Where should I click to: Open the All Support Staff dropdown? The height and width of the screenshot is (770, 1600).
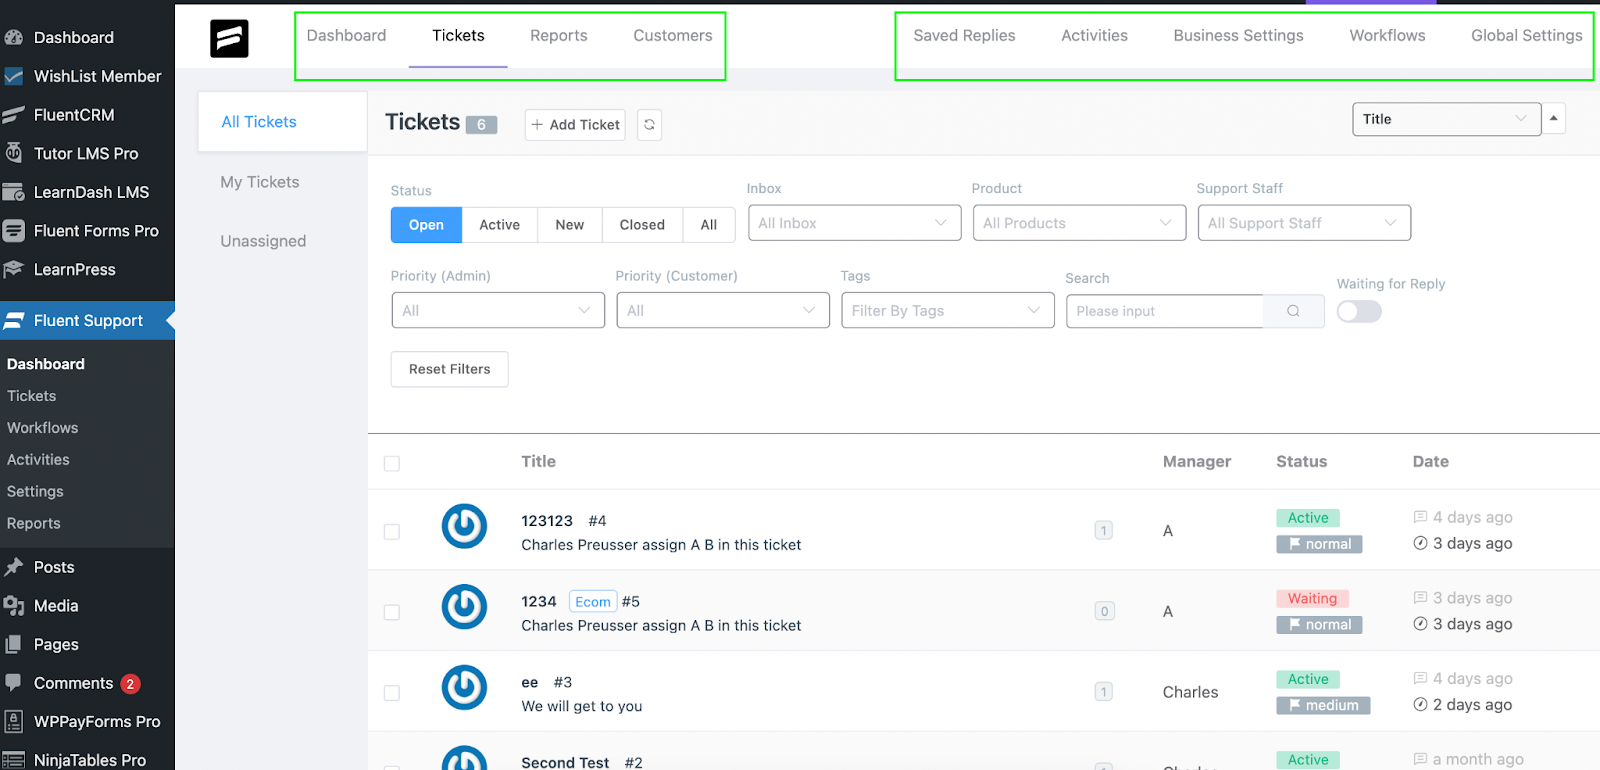[x=1305, y=223]
